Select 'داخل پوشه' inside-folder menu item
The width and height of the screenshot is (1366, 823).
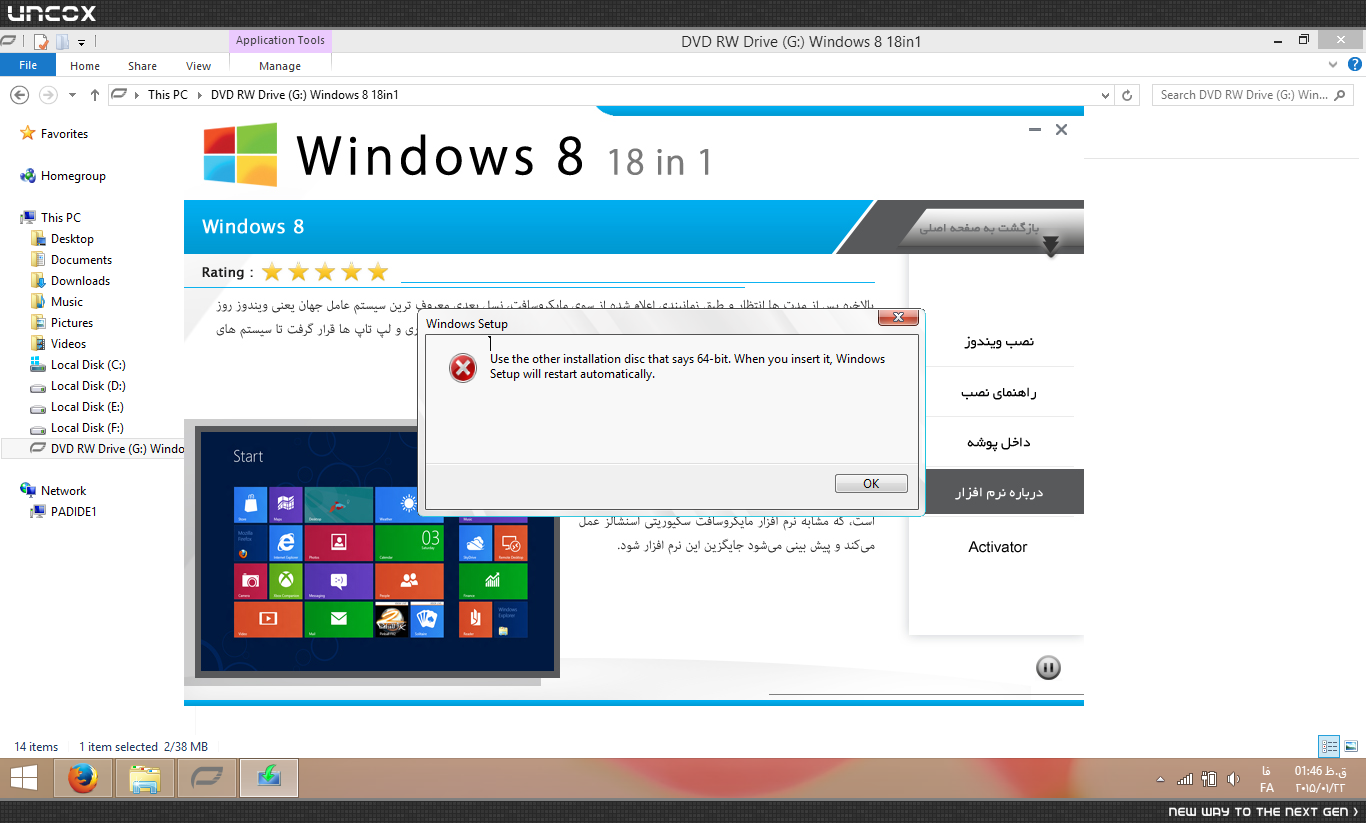(1000, 443)
